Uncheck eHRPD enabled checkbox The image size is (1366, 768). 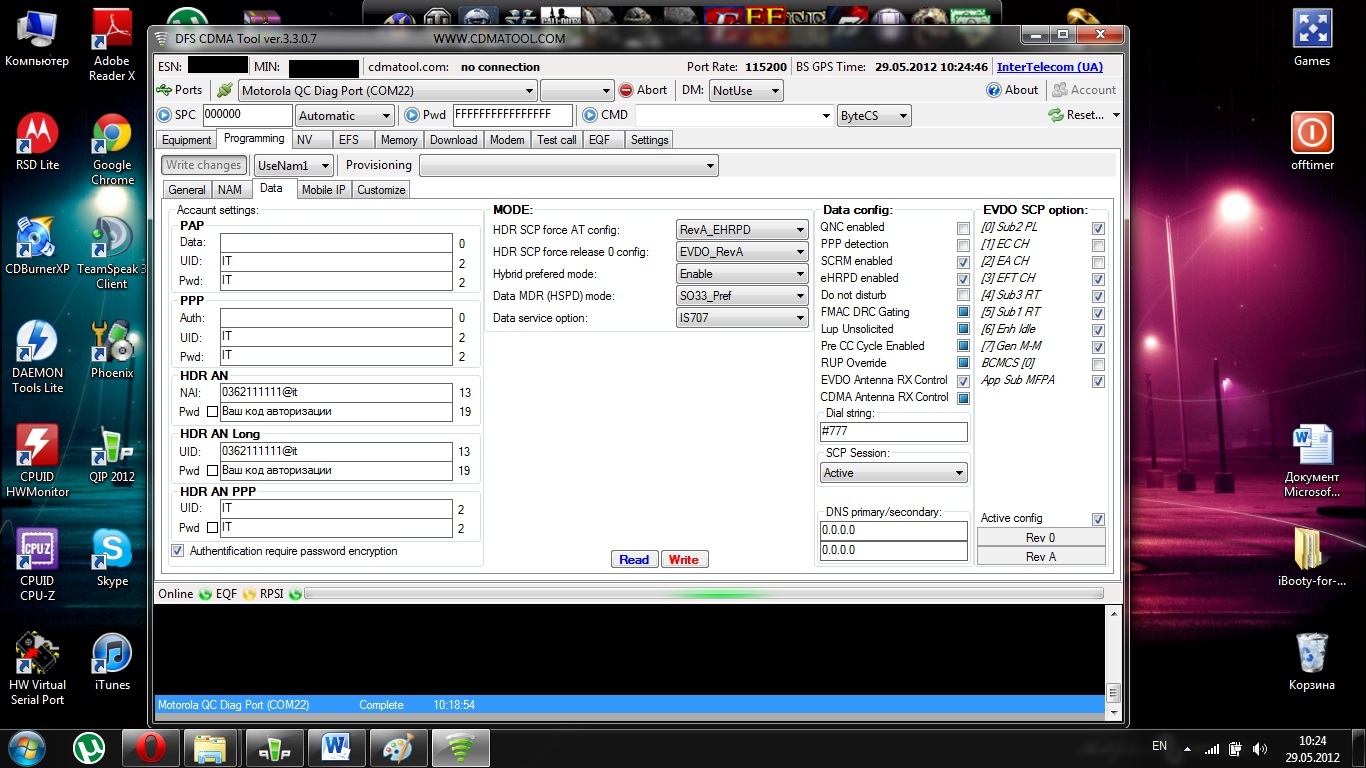pos(963,279)
